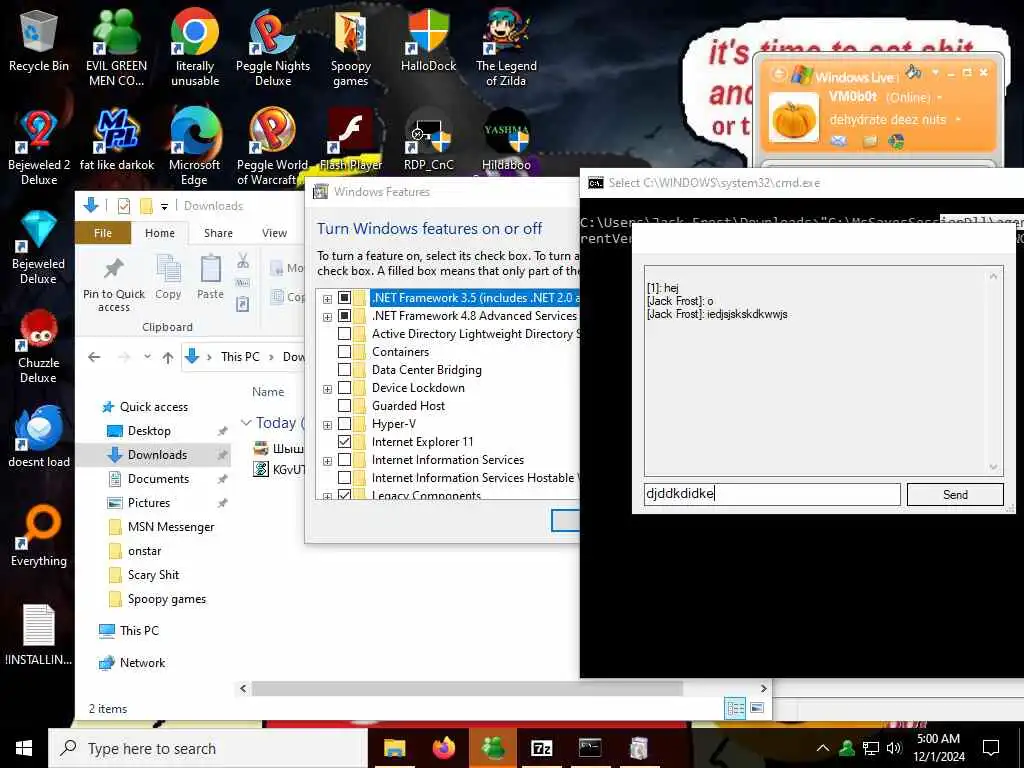Select Documents in navigation pane
This screenshot has height=768, width=1024.
tap(158, 479)
